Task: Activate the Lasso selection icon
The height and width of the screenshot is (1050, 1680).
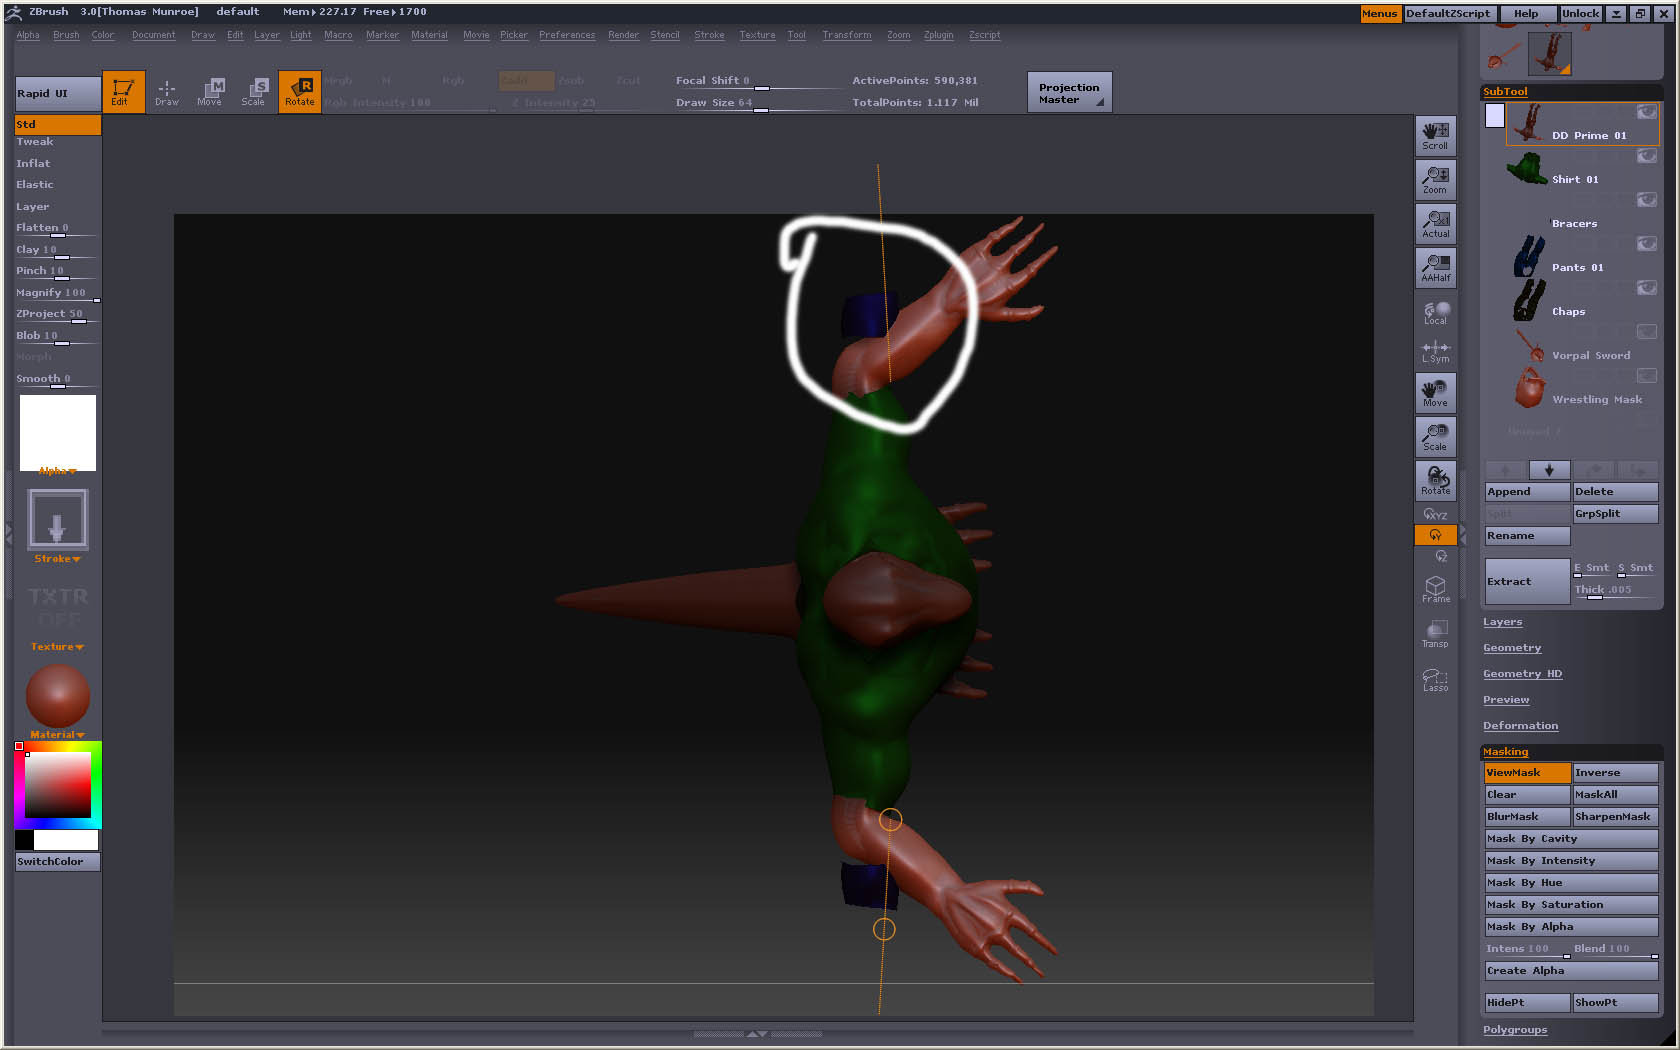Action: tap(1435, 679)
